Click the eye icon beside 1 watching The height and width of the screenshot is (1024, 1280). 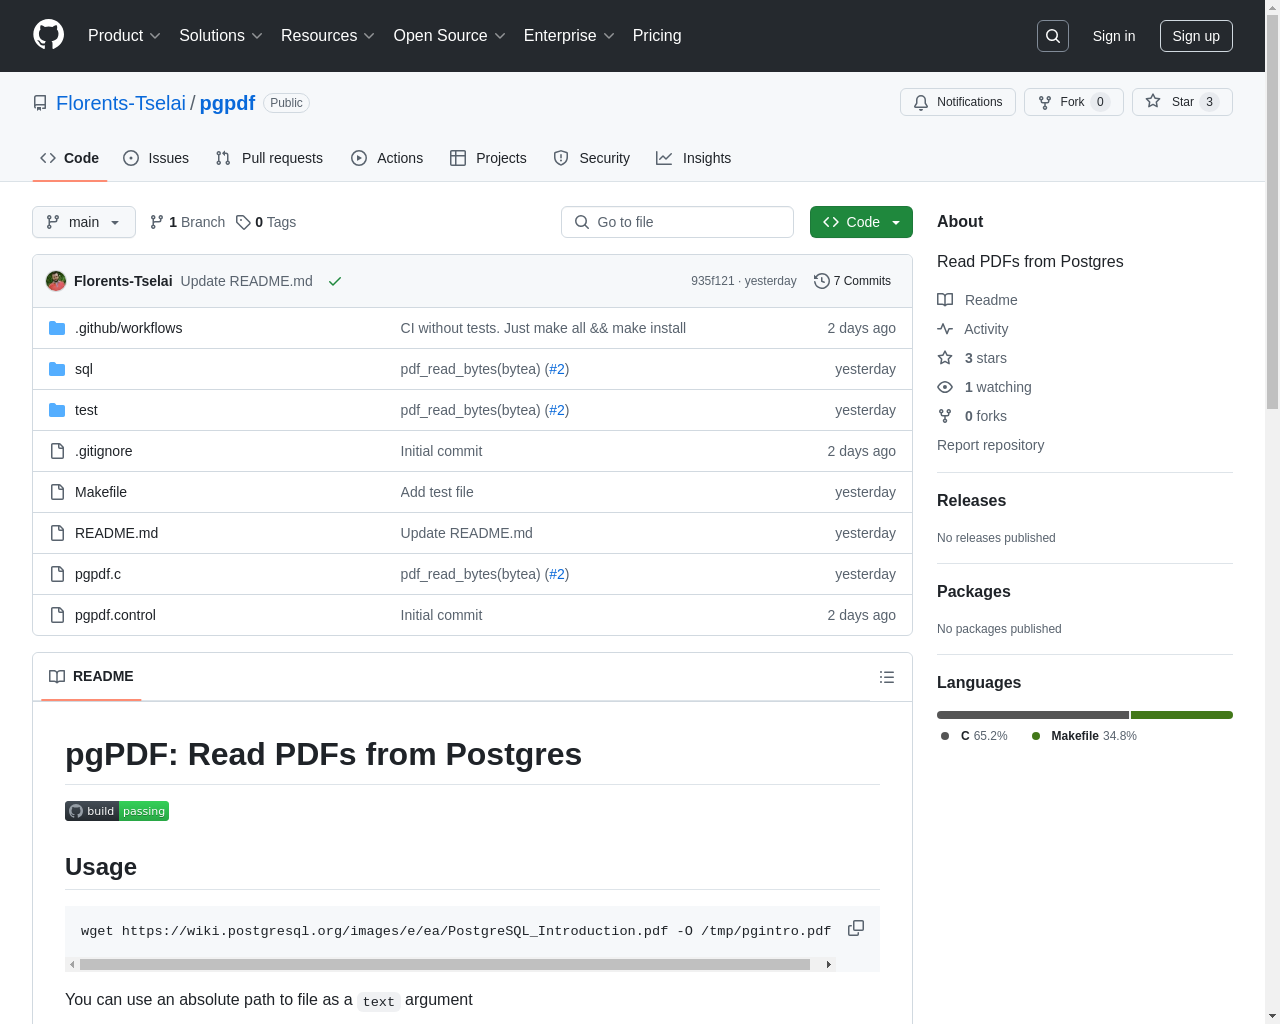pos(945,387)
